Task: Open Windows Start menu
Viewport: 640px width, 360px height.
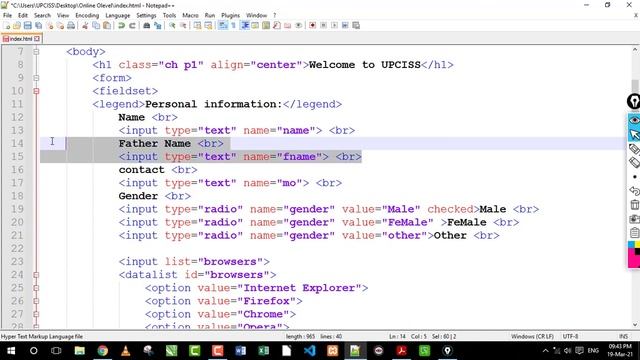Action: (11, 351)
